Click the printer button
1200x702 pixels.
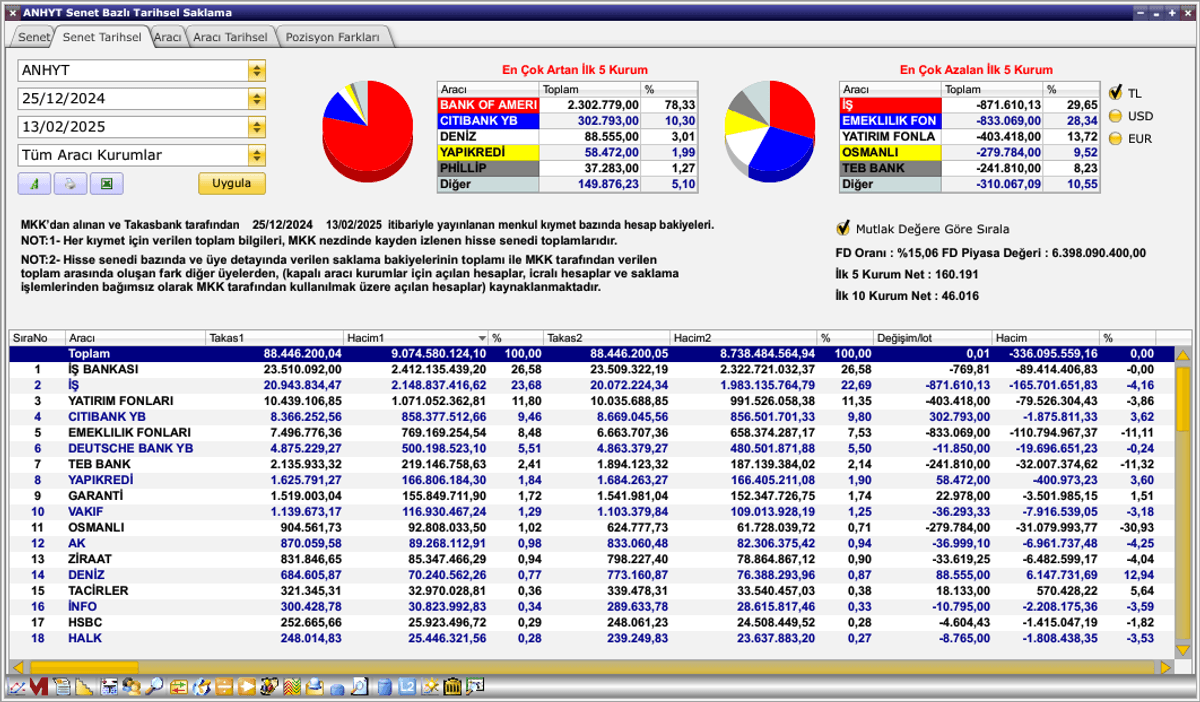tap(69, 184)
